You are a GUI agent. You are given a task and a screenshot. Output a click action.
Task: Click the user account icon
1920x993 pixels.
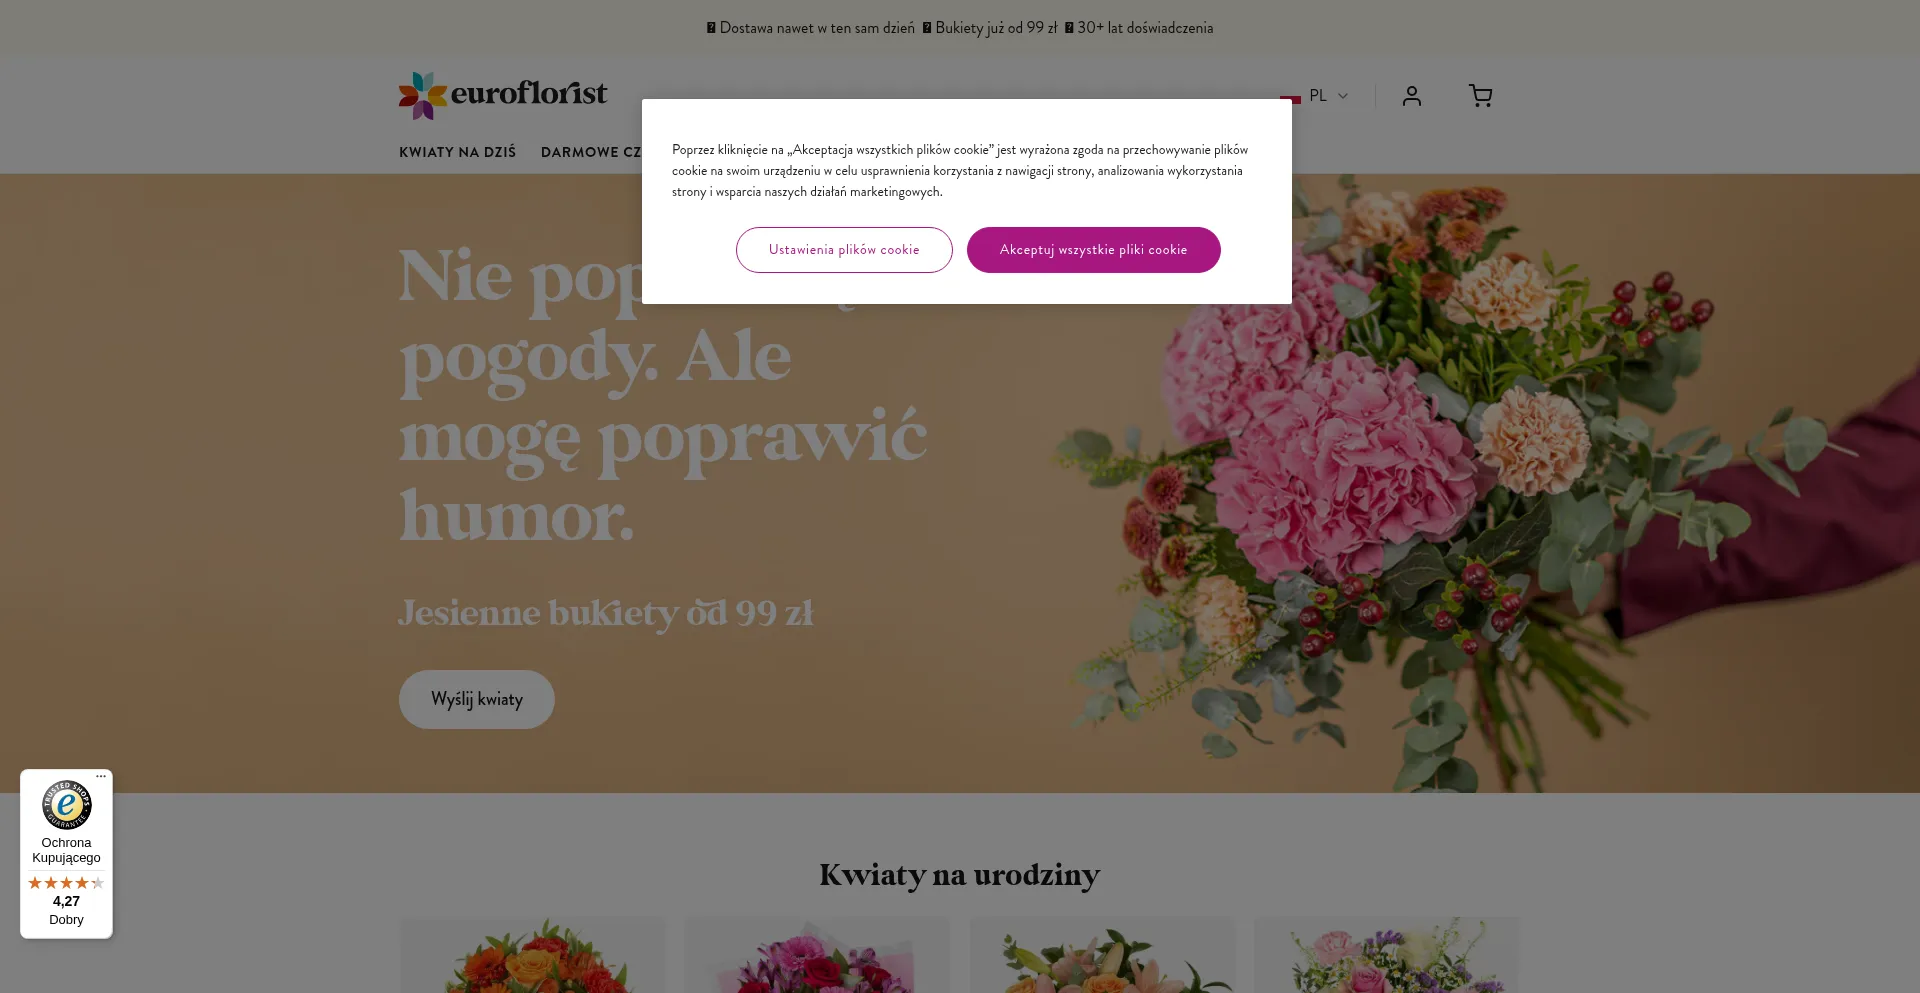coord(1411,96)
